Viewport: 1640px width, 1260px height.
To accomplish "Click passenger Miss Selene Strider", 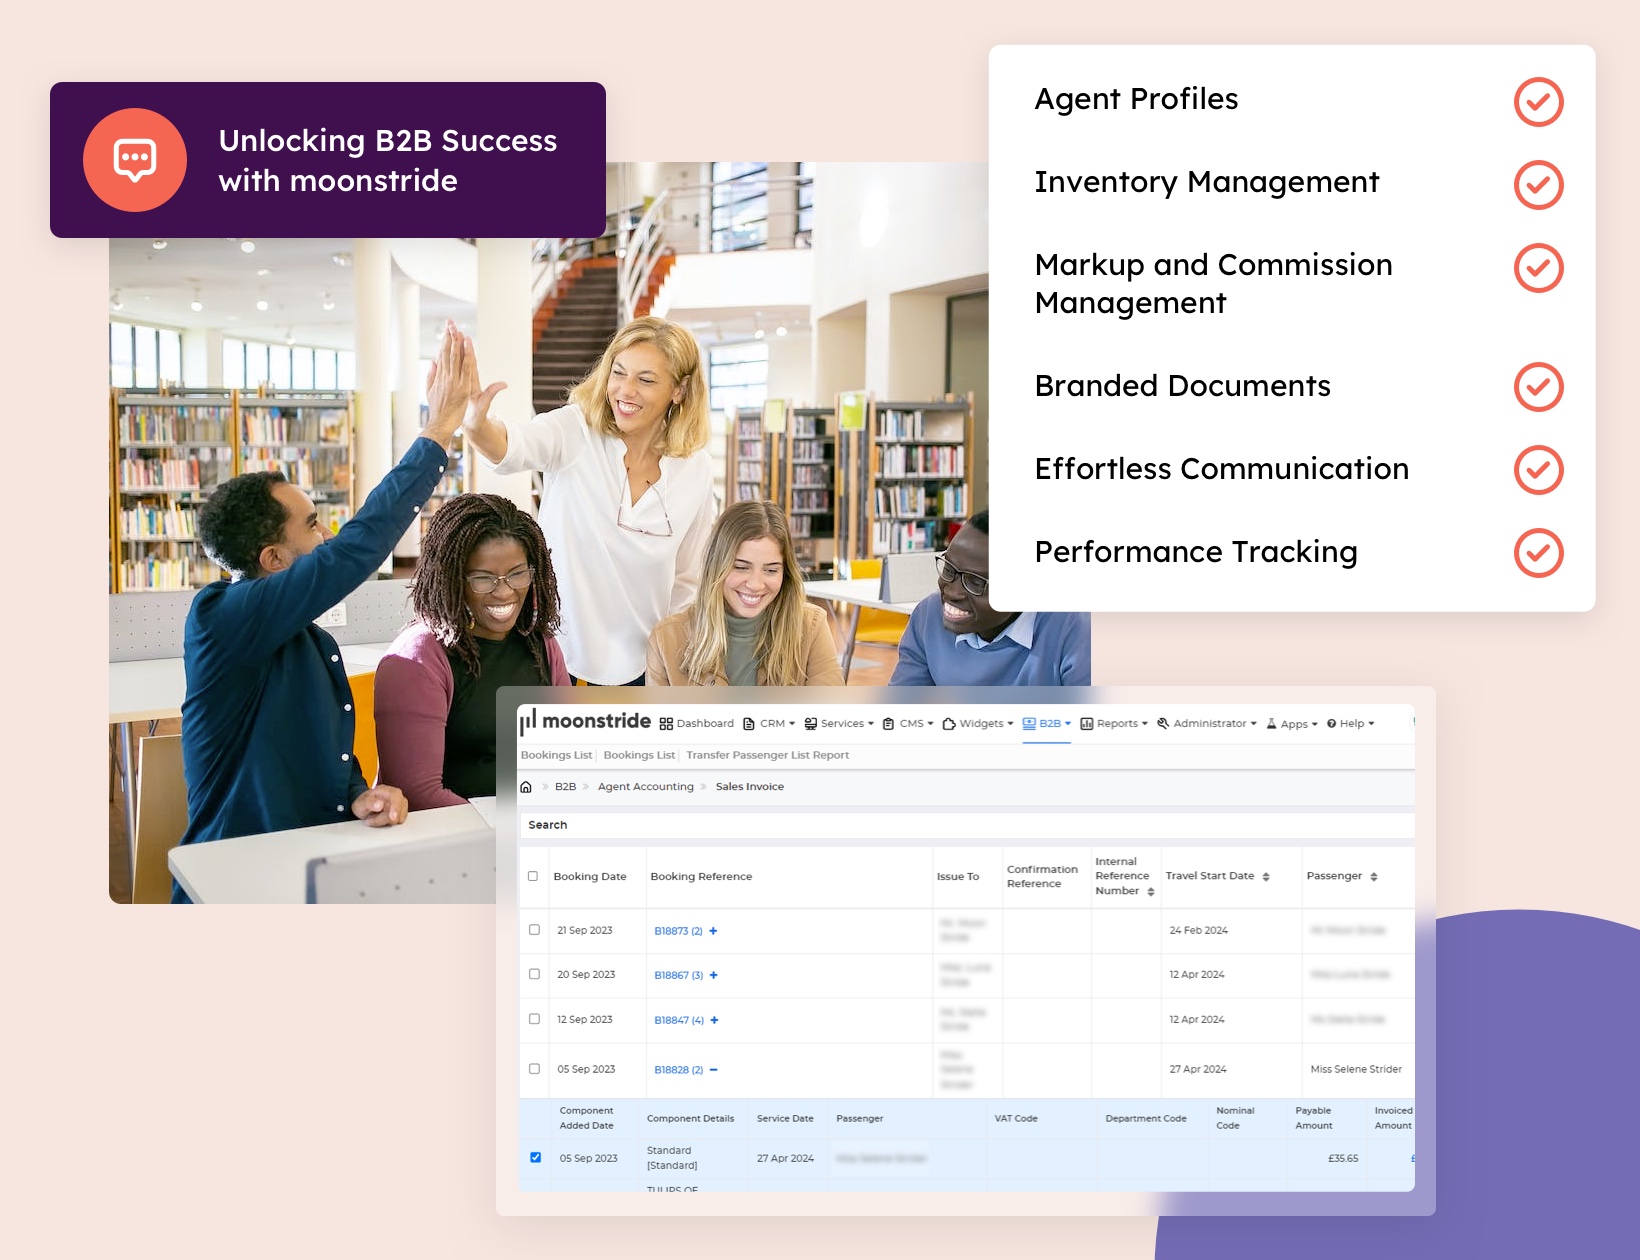I will click(1356, 1070).
